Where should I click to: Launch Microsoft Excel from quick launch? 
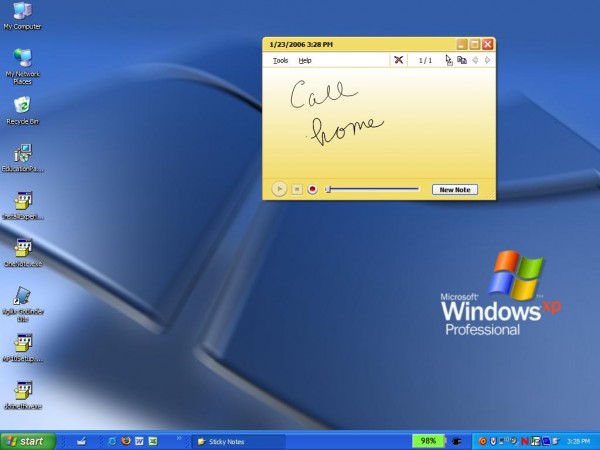153,441
